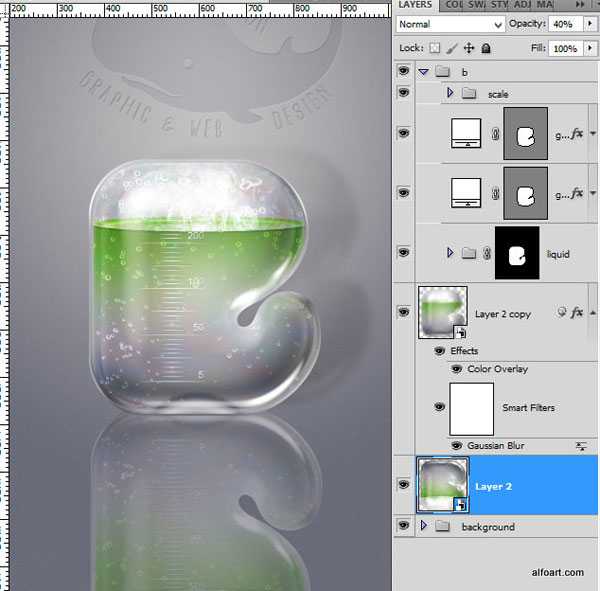Image resolution: width=600 pixels, height=591 pixels.
Task: Click first gradient fill layer thumbnail
Action: point(466,134)
